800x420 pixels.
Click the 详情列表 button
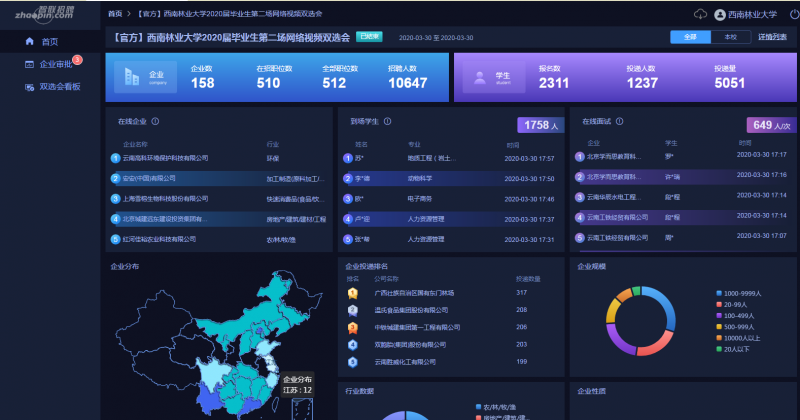tap(772, 36)
